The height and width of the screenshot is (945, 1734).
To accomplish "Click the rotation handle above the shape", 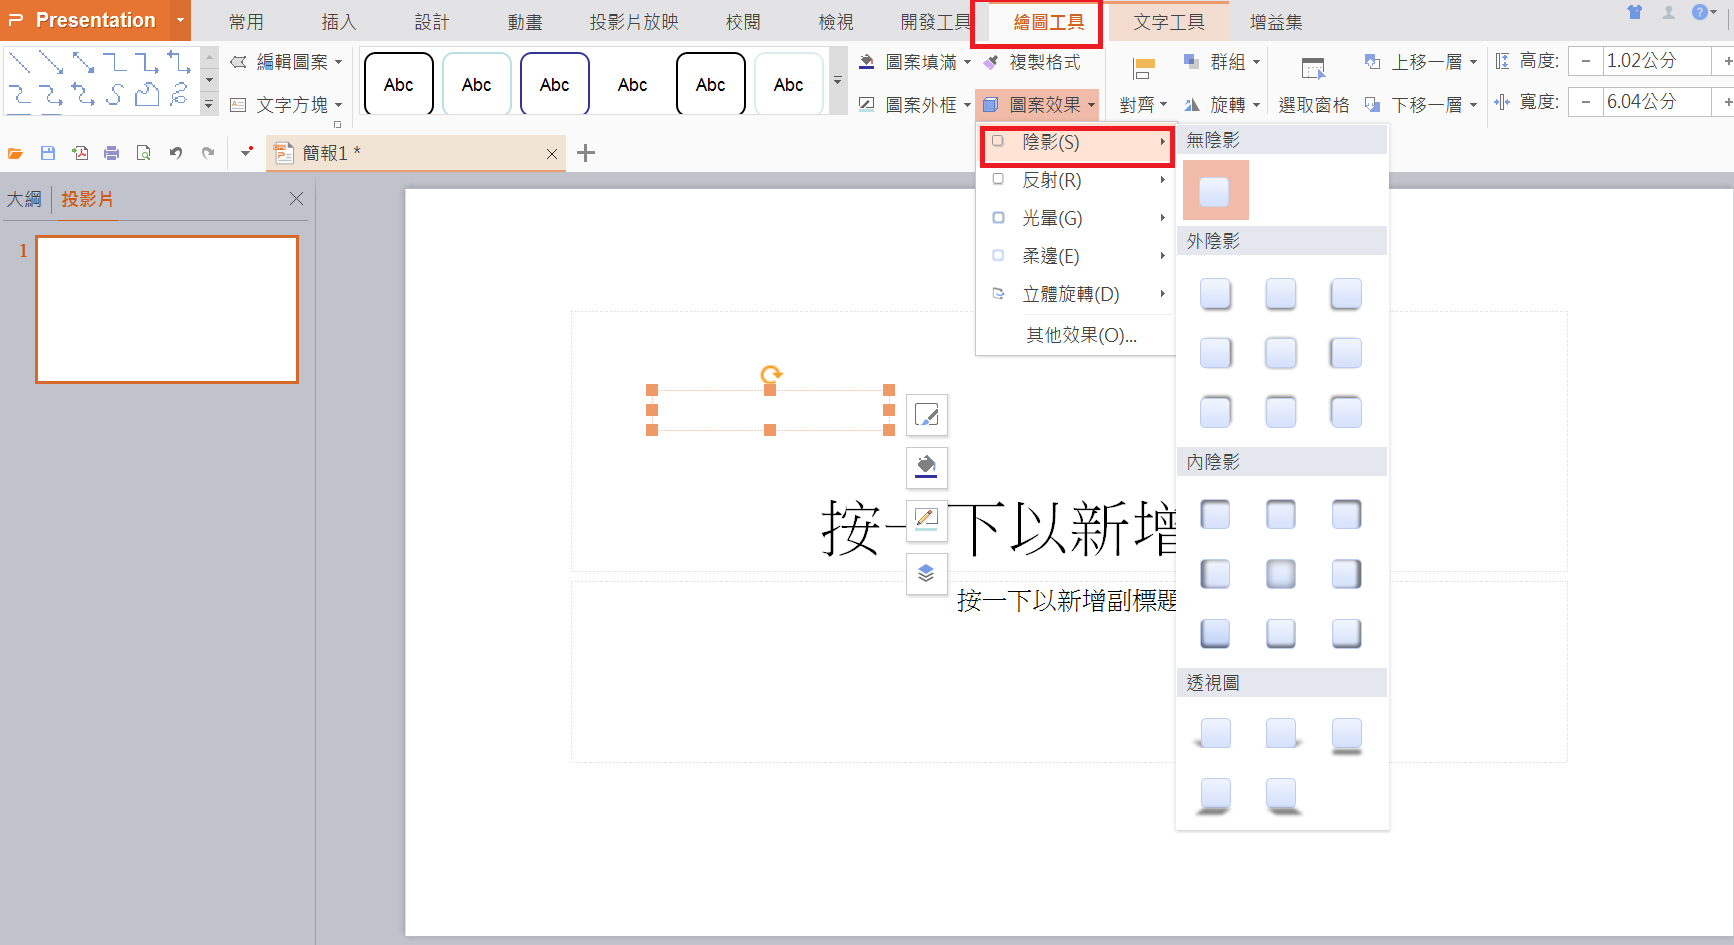I will click(771, 375).
